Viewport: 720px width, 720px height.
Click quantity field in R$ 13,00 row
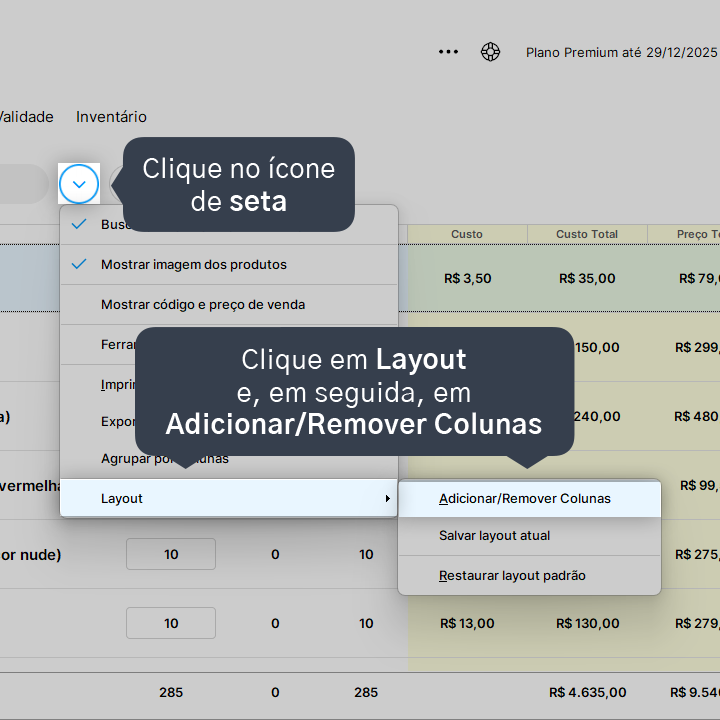coord(171,623)
